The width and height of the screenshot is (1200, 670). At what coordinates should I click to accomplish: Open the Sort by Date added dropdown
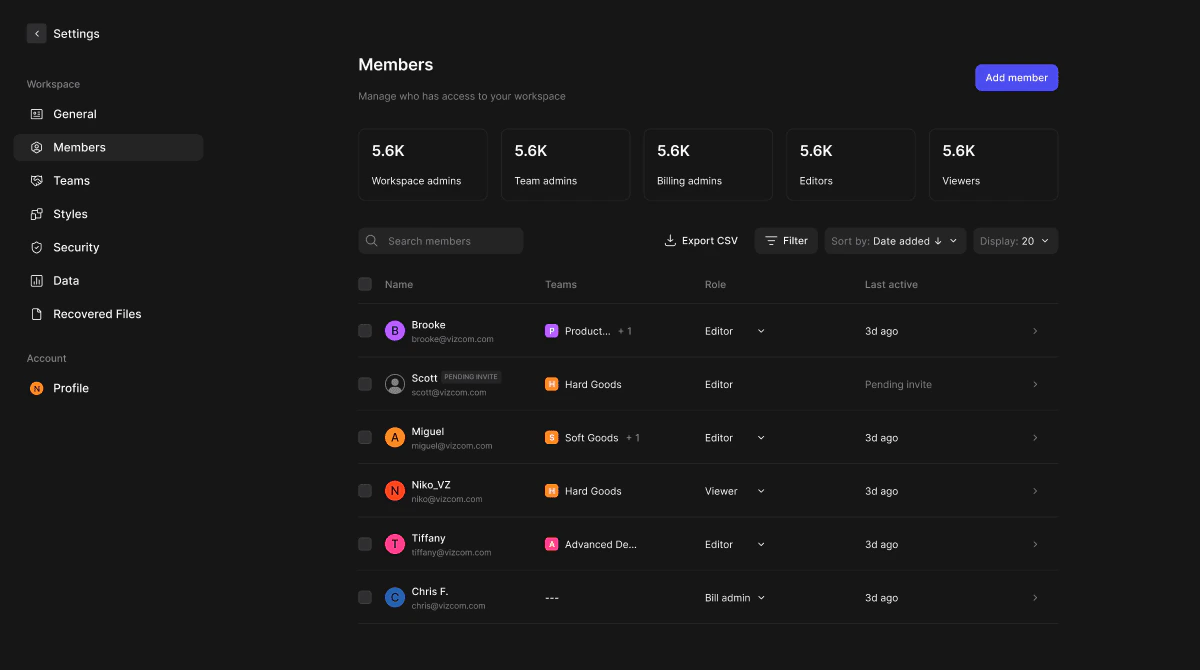893,240
